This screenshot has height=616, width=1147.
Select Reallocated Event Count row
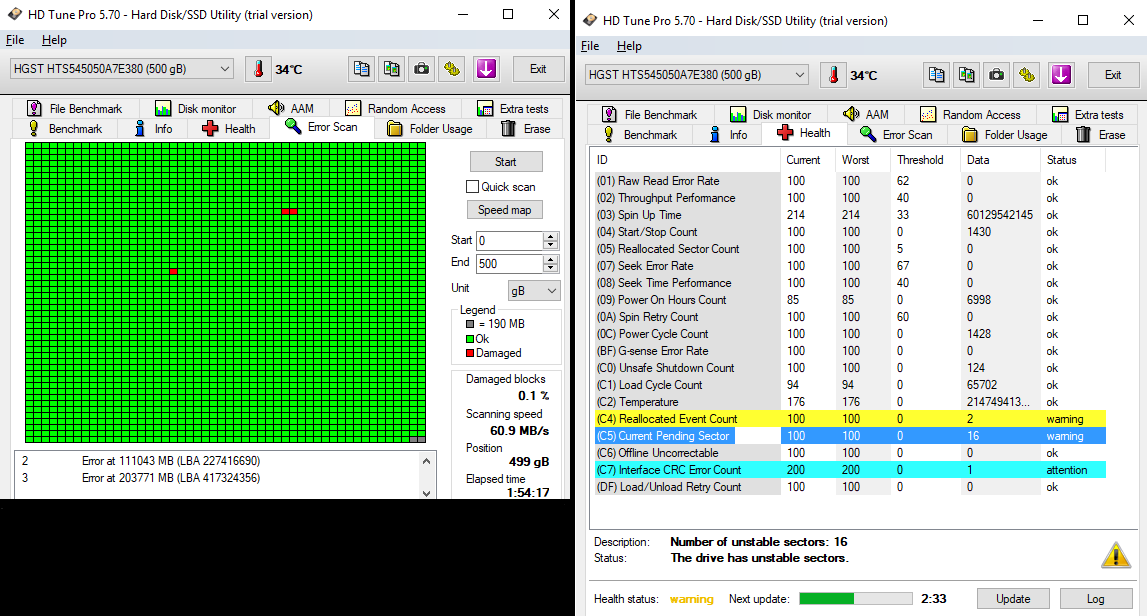pyautogui.click(x=849, y=419)
